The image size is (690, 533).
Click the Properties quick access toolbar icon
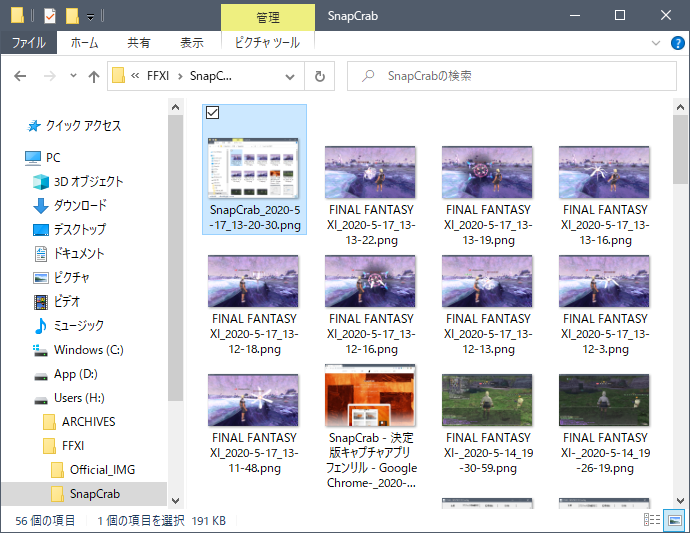coord(50,16)
